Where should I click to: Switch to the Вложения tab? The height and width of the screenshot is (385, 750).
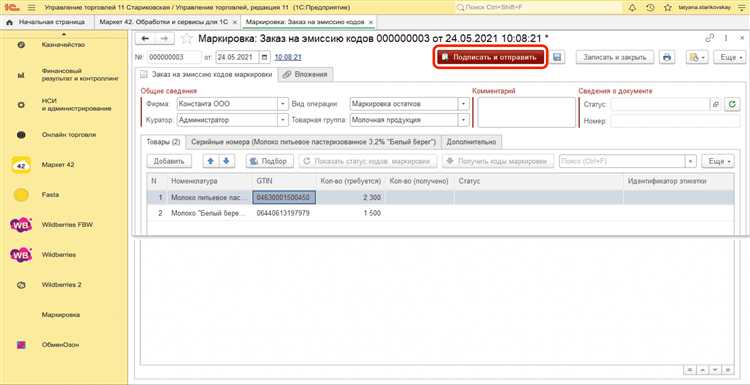[x=306, y=75]
